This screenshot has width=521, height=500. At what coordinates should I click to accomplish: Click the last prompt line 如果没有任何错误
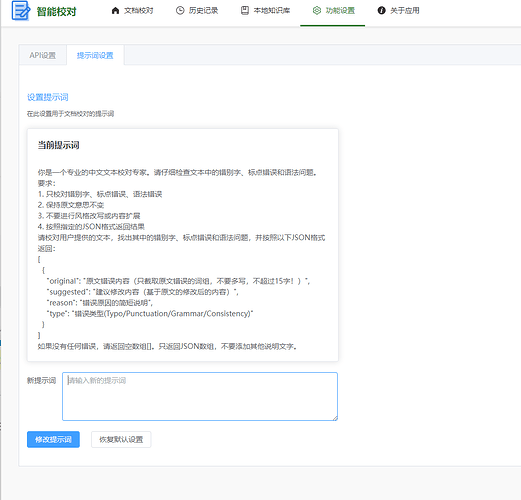pyautogui.click(x=167, y=346)
